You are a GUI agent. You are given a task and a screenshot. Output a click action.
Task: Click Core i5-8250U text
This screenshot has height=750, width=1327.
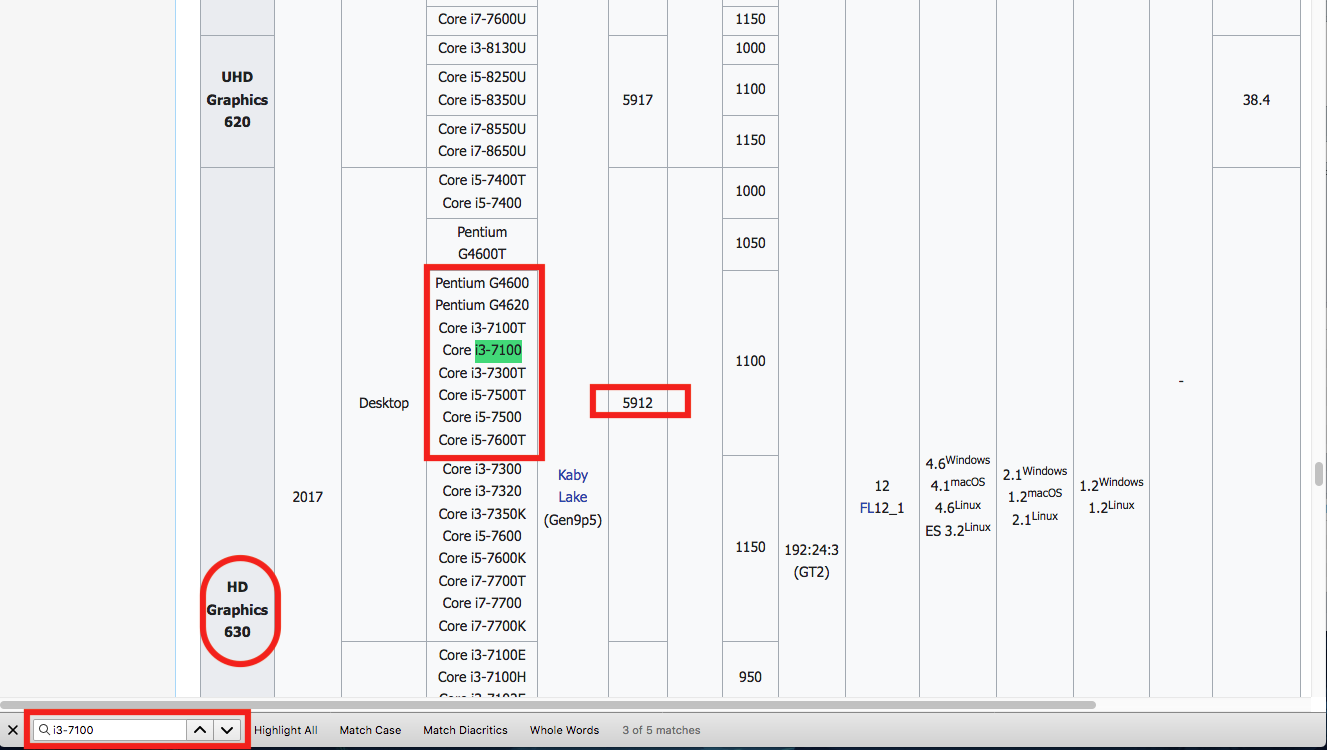[482, 77]
